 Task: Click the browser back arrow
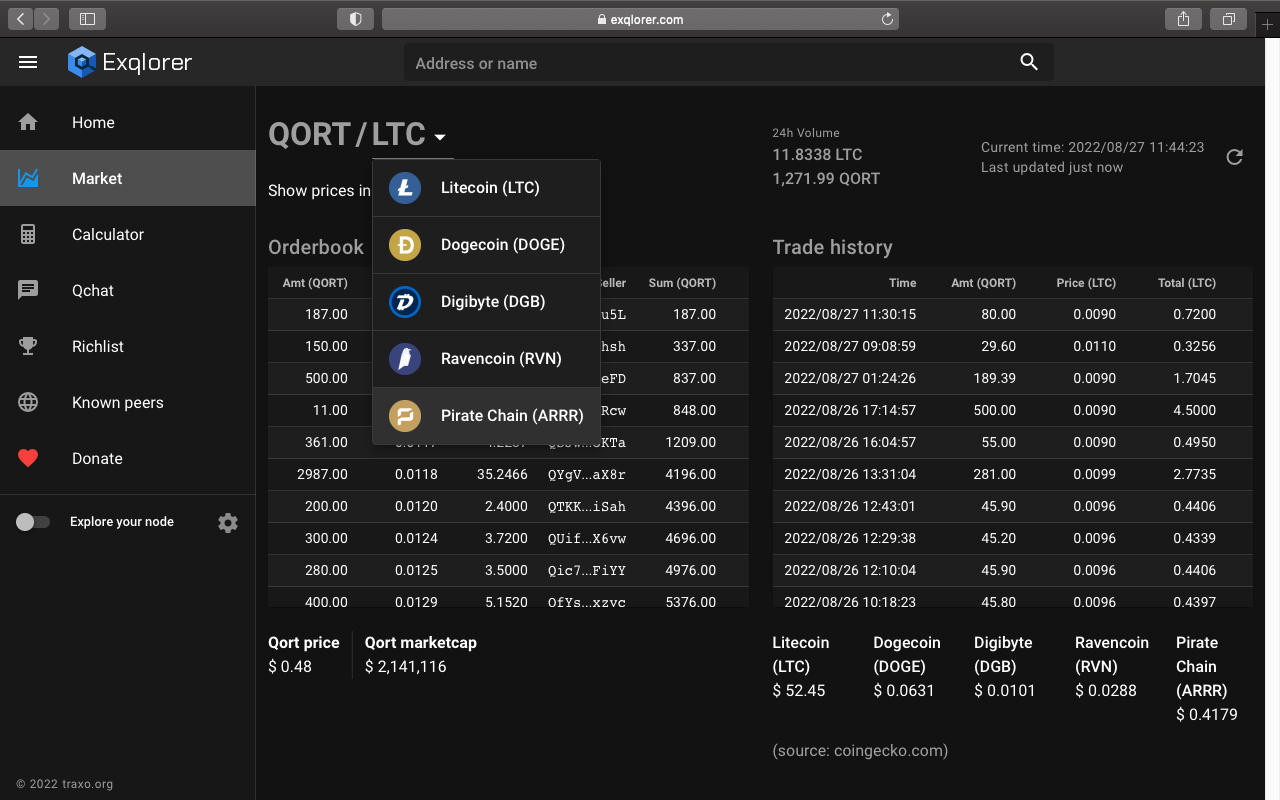pyautogui.click(x=21, y=18)
